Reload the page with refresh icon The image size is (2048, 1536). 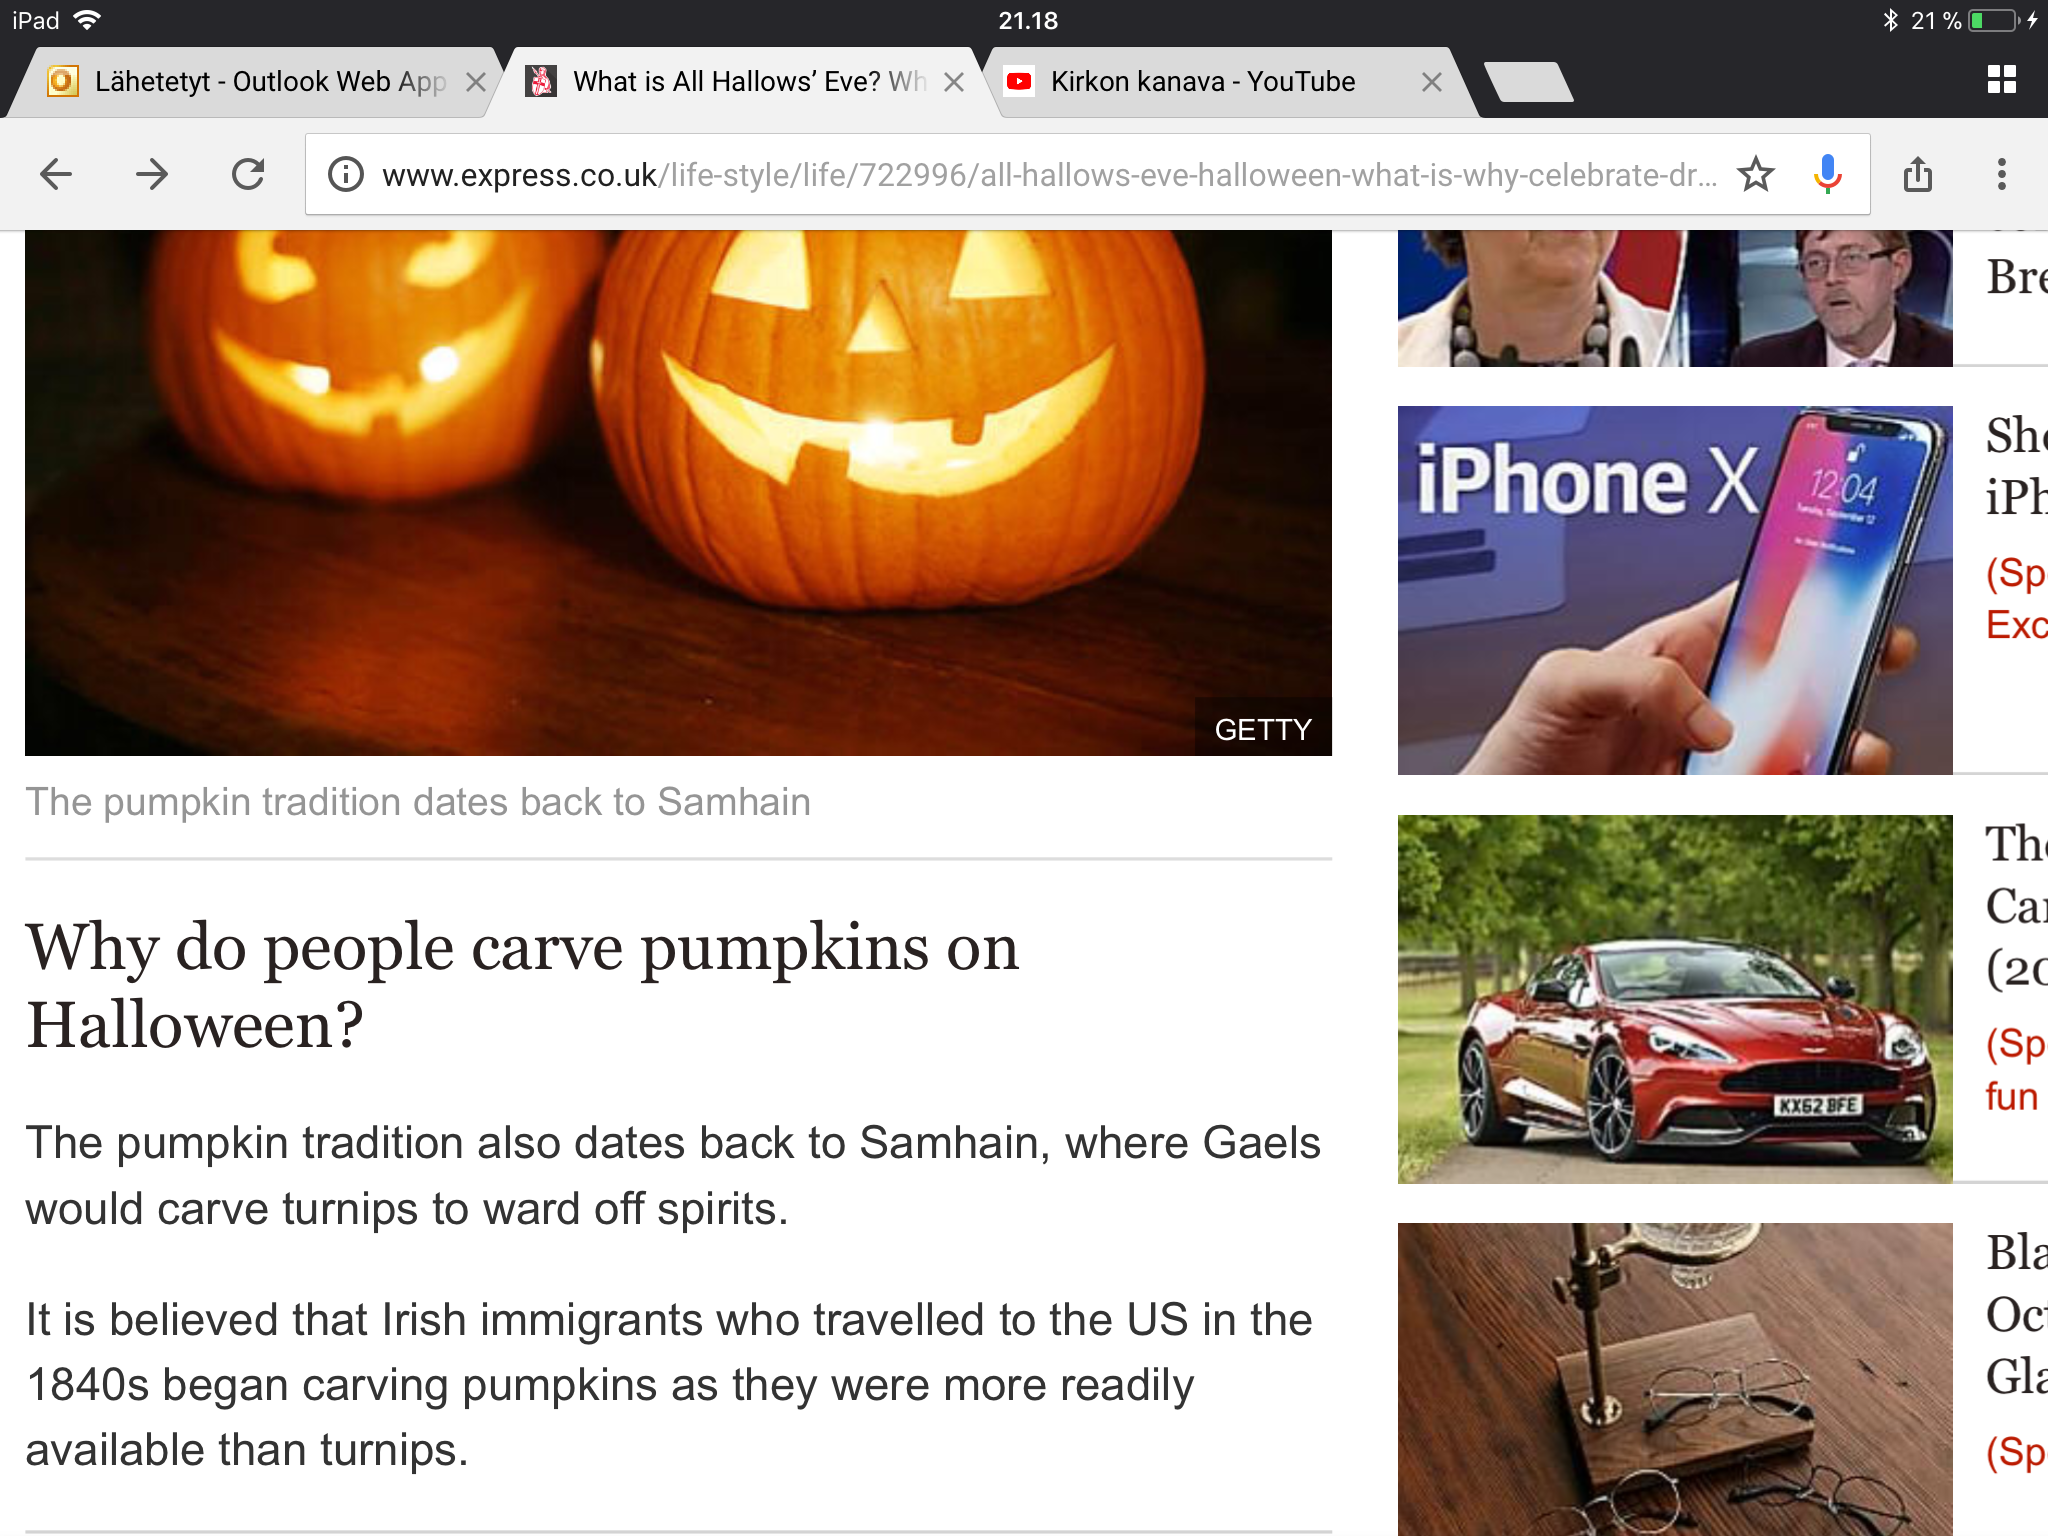pyautogui.click(x=248, y=175)
